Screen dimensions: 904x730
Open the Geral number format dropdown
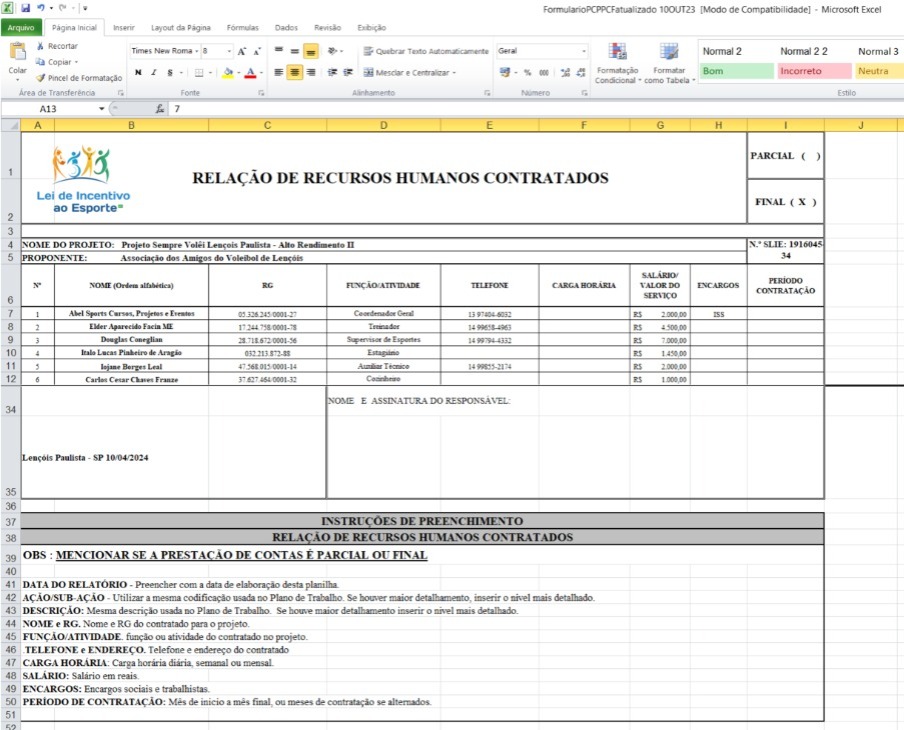tap(583, 51)
